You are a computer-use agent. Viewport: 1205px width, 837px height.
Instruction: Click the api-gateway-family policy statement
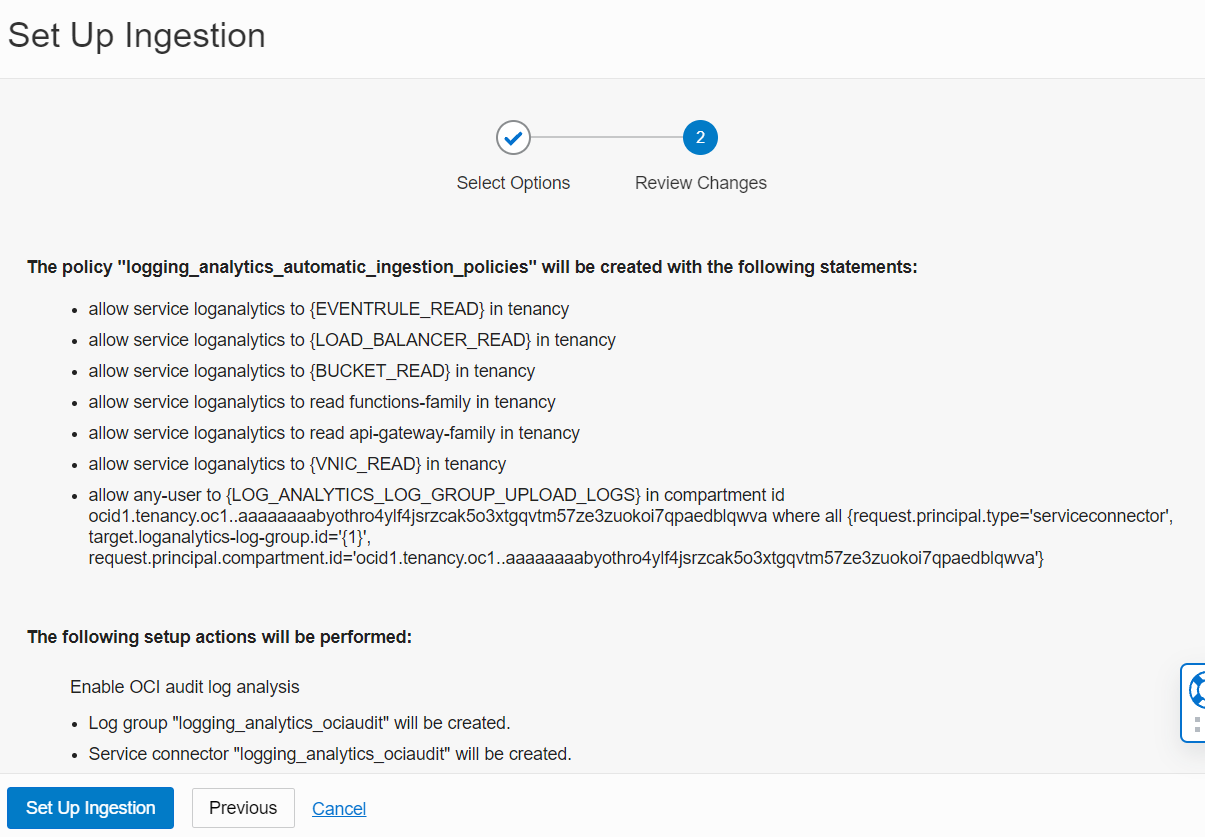click(334, 433)
